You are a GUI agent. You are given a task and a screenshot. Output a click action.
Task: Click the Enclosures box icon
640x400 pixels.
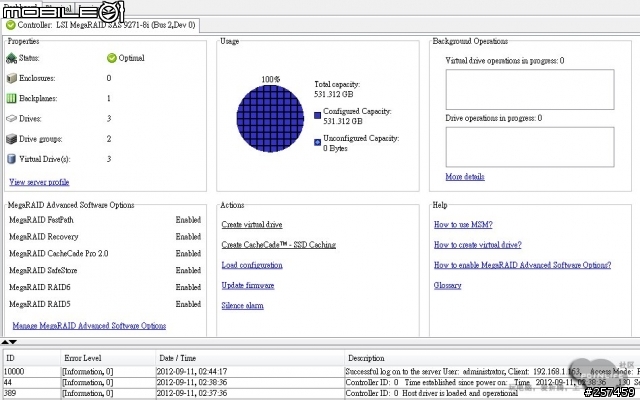pos(11,78)
